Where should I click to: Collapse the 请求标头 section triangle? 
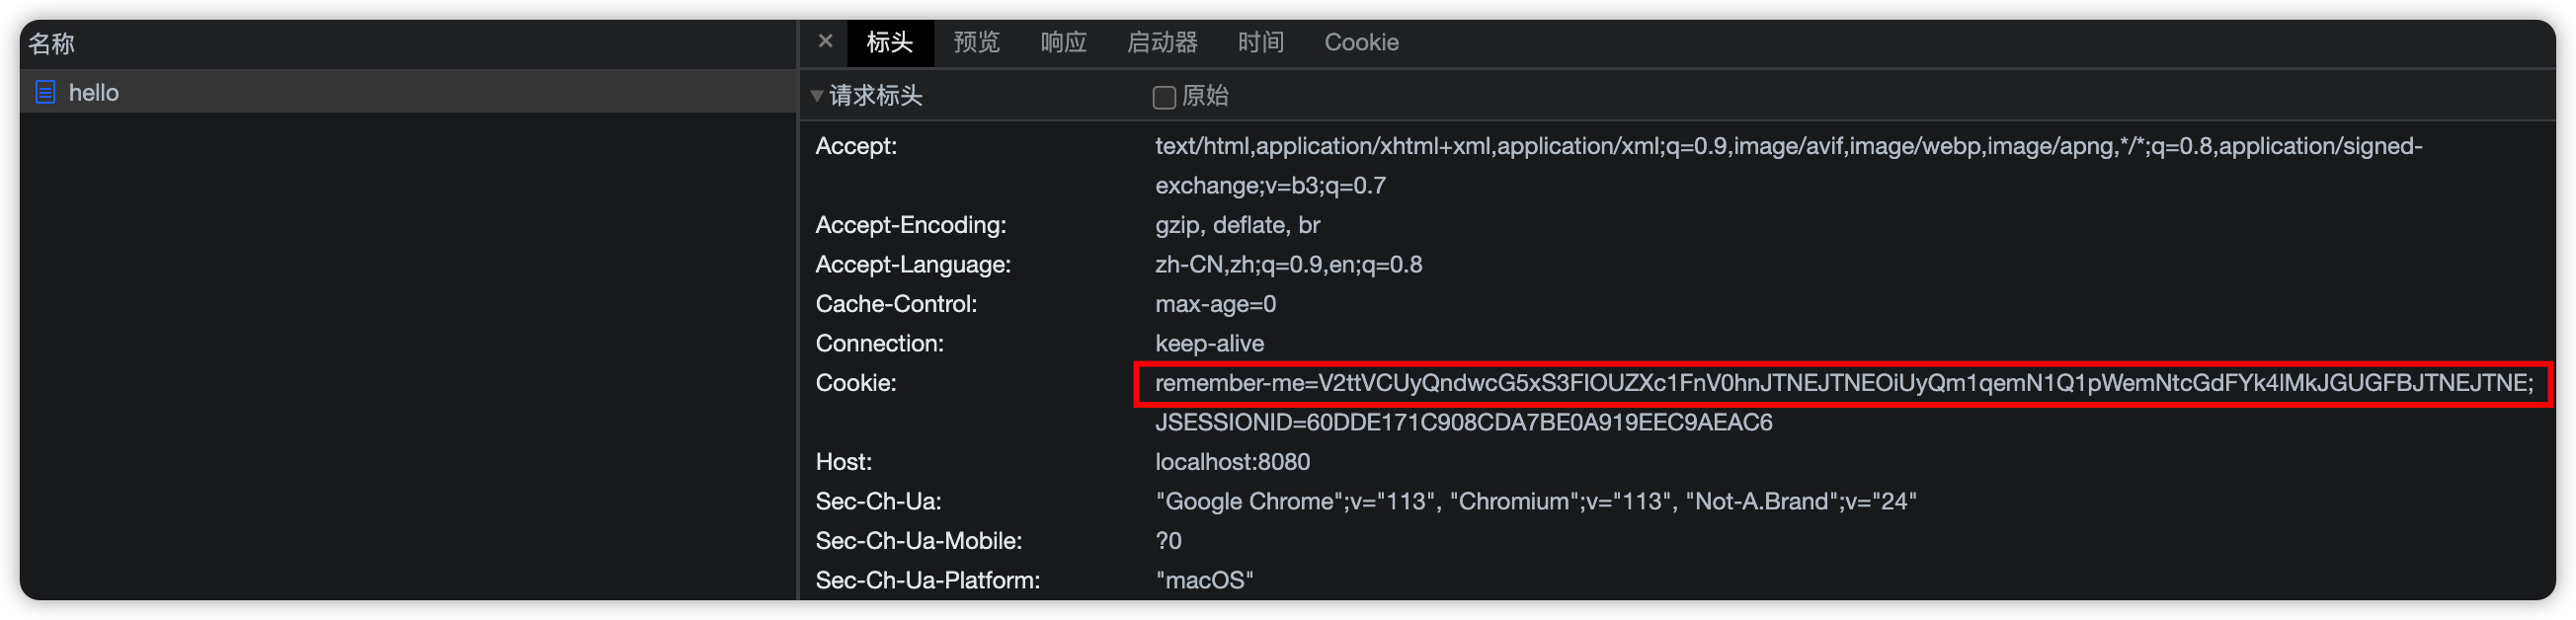click(x=817, y=96)
